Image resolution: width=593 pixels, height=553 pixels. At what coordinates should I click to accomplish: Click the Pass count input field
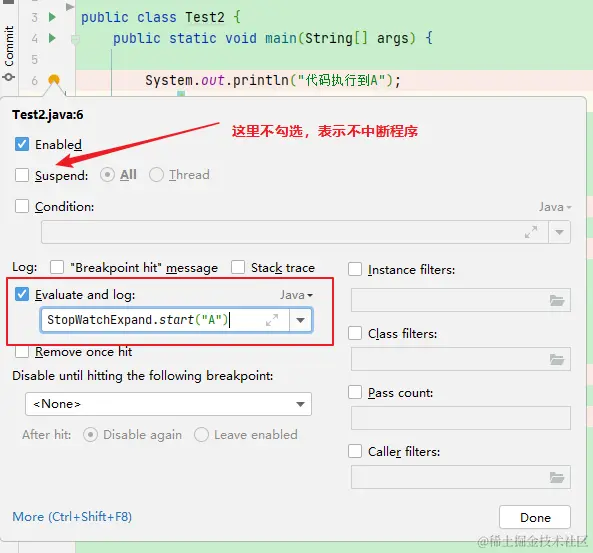pyautogui.click(x=461, y=418)
